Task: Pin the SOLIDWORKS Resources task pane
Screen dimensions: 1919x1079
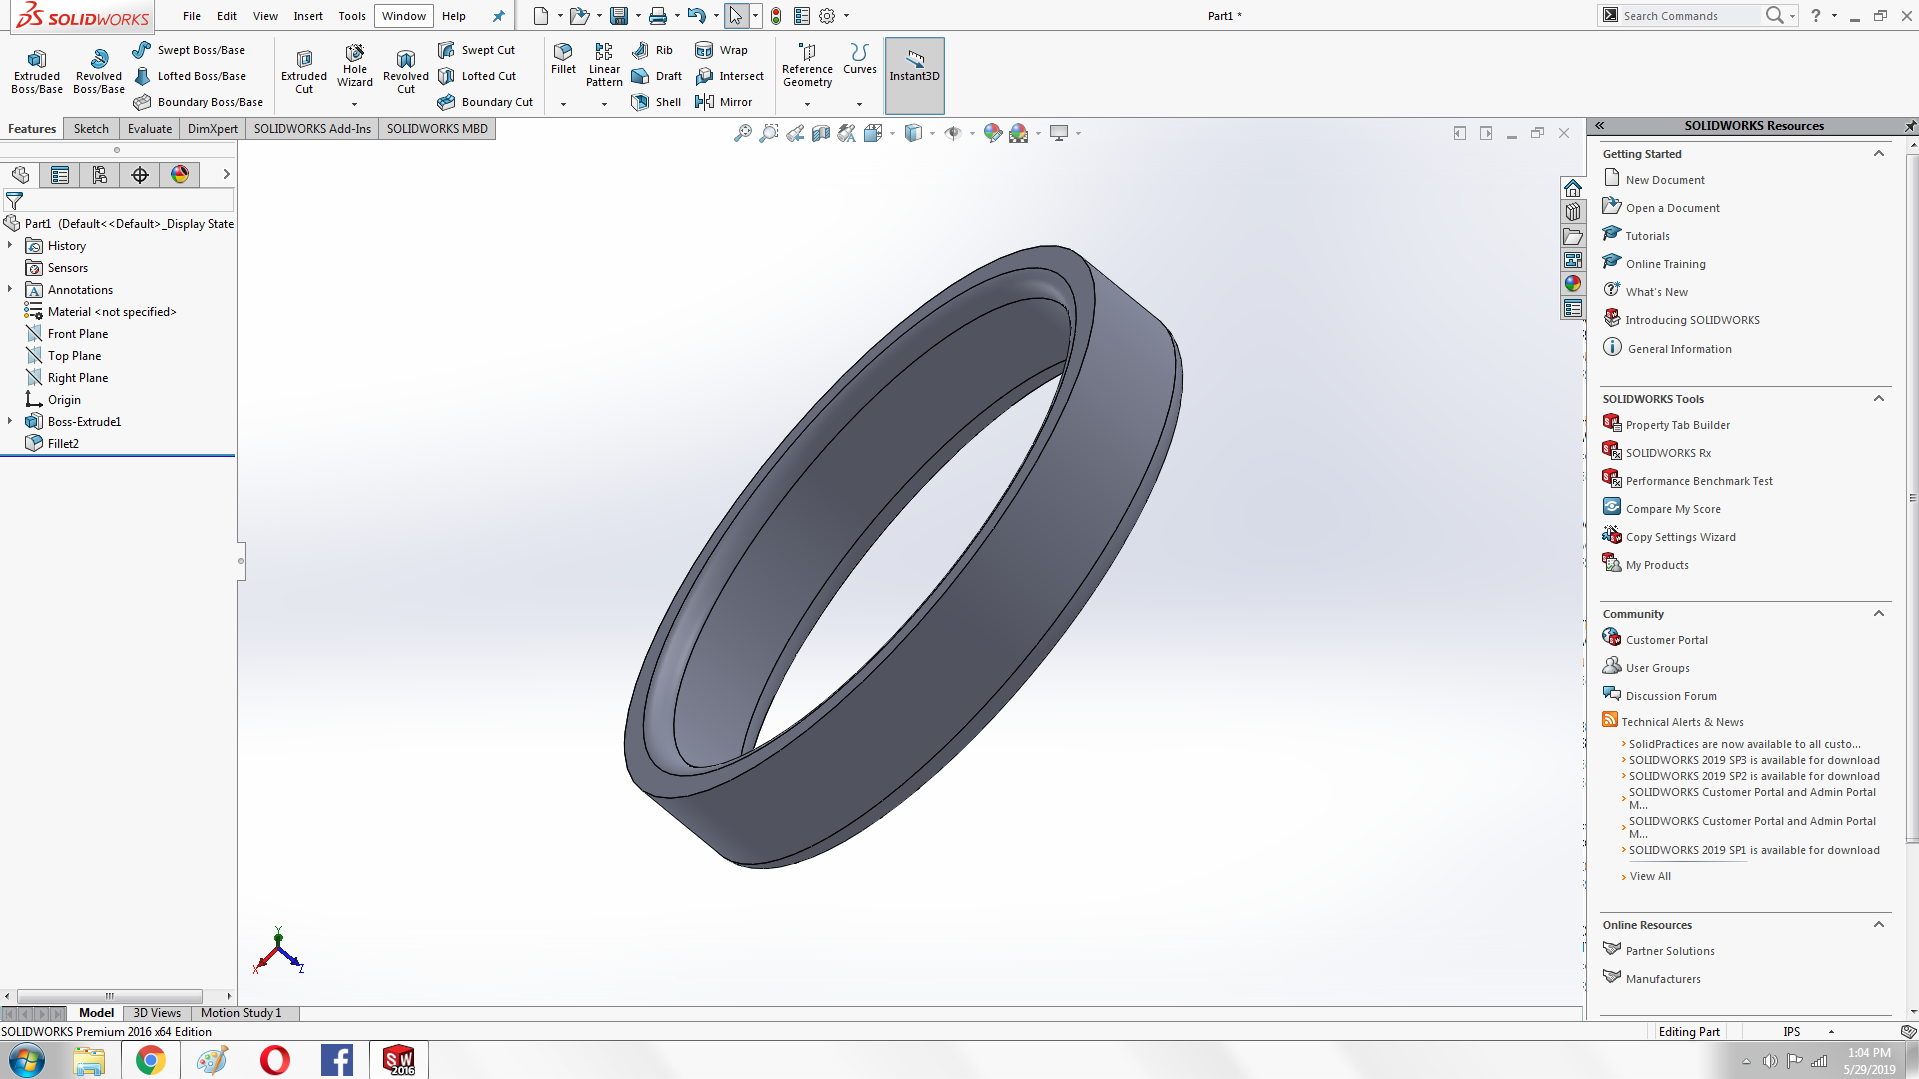Action: 1909,126
